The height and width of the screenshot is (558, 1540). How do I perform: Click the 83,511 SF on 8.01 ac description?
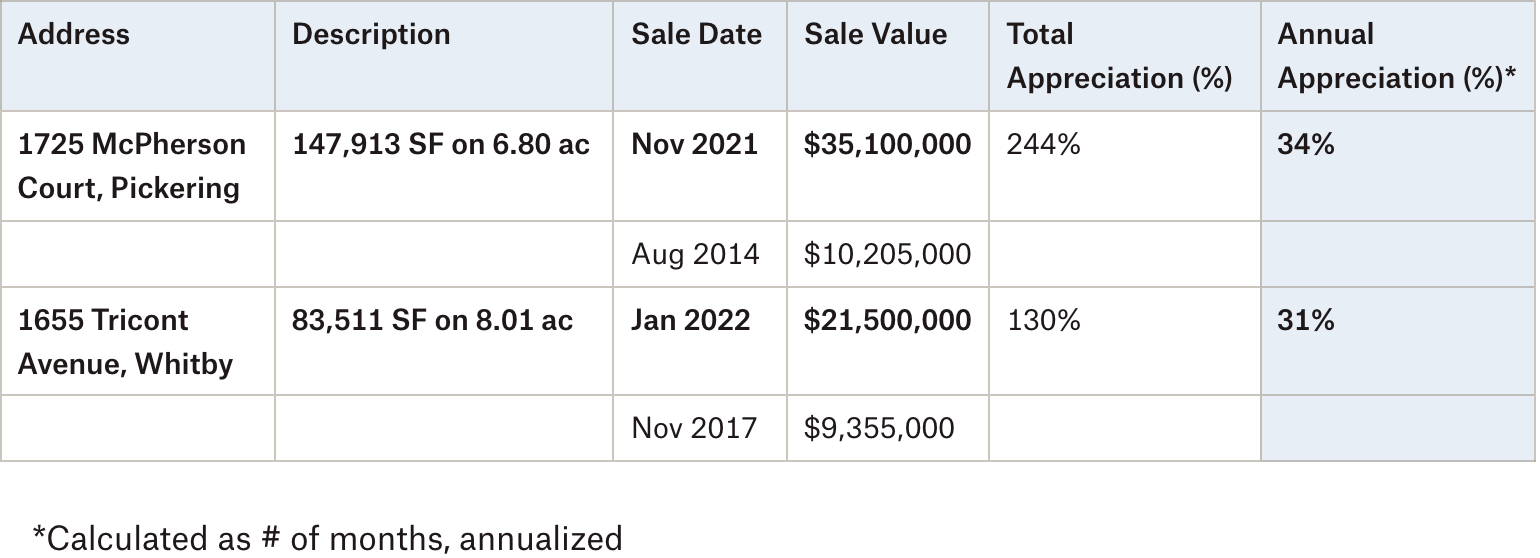(x=433, y=320)
